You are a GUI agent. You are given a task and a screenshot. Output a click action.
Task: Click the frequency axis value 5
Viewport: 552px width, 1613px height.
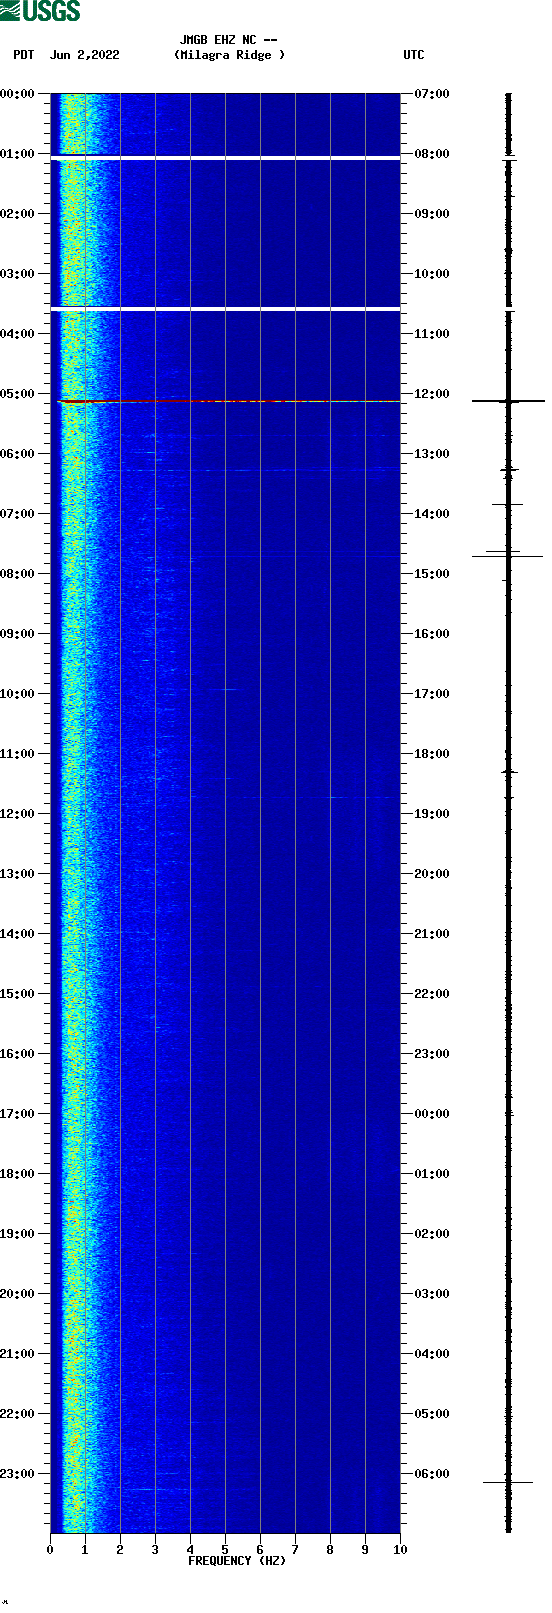tap(225, 1551)
